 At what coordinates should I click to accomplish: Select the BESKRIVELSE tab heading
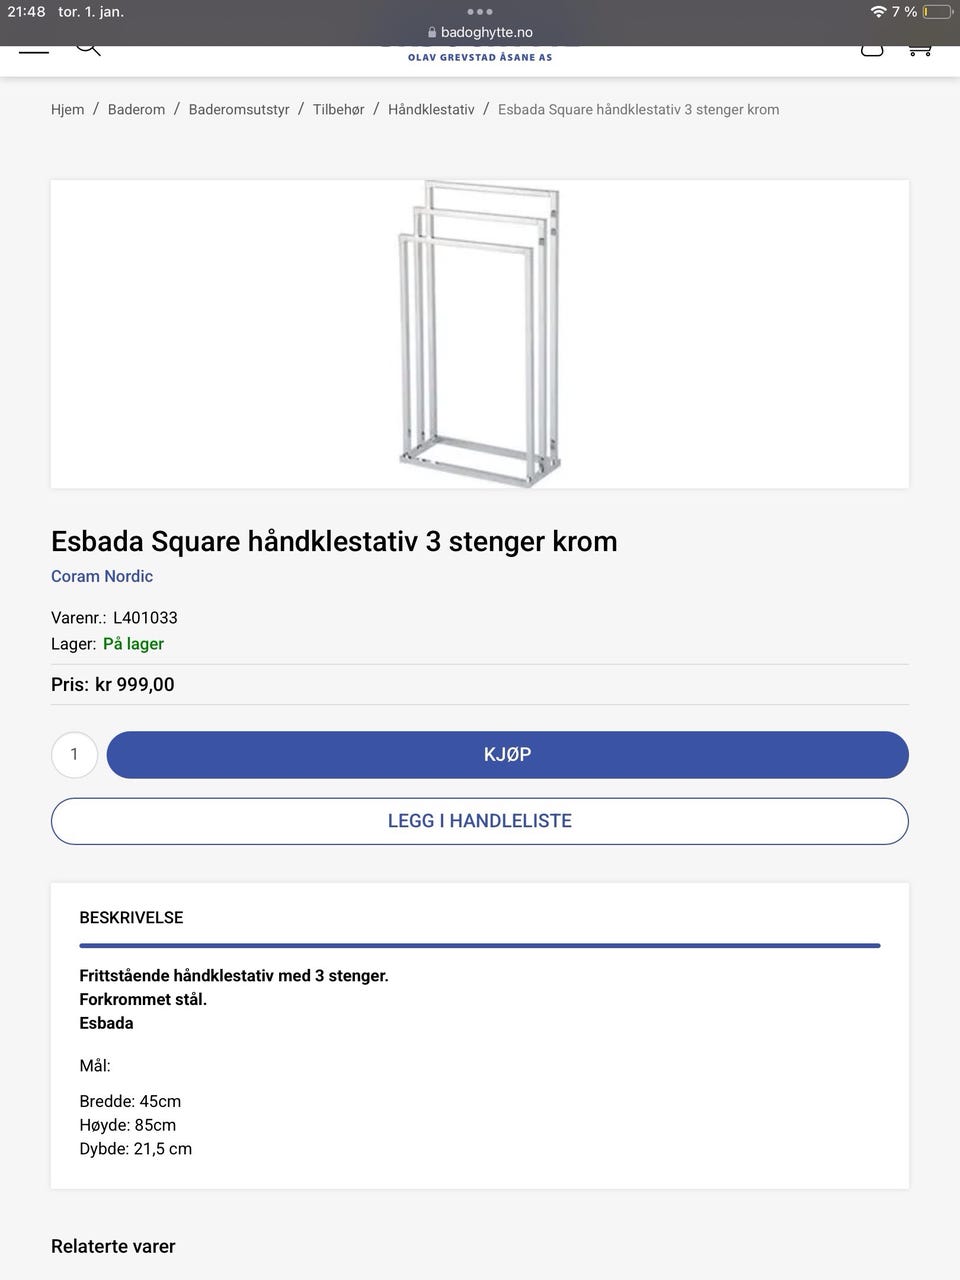(x=131, y=918)
